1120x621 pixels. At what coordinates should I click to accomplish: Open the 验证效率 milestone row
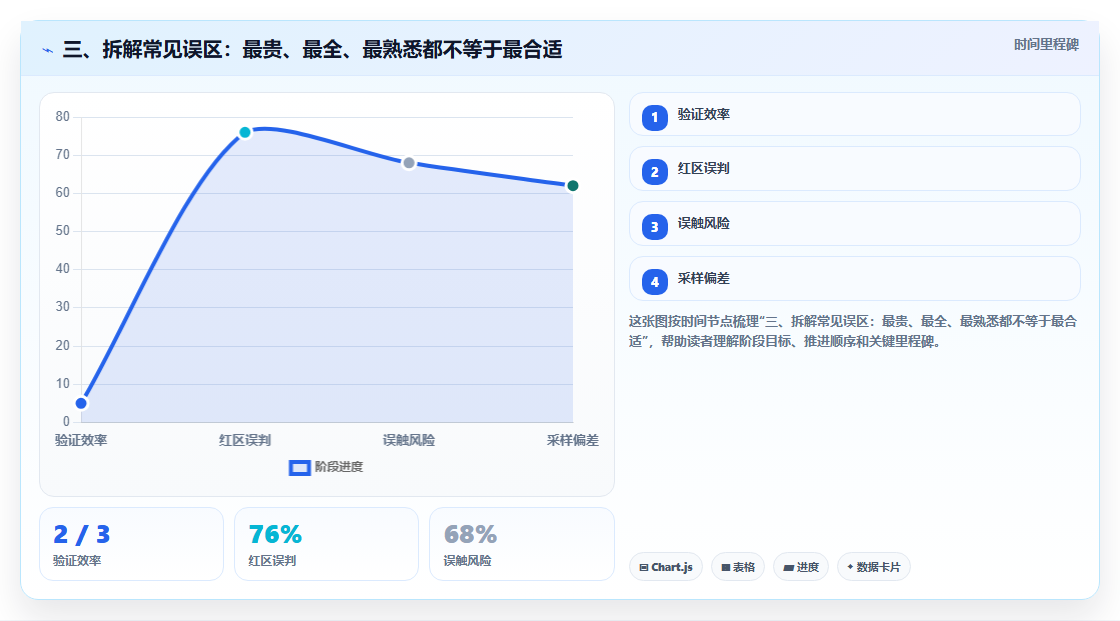pos(854,114)
